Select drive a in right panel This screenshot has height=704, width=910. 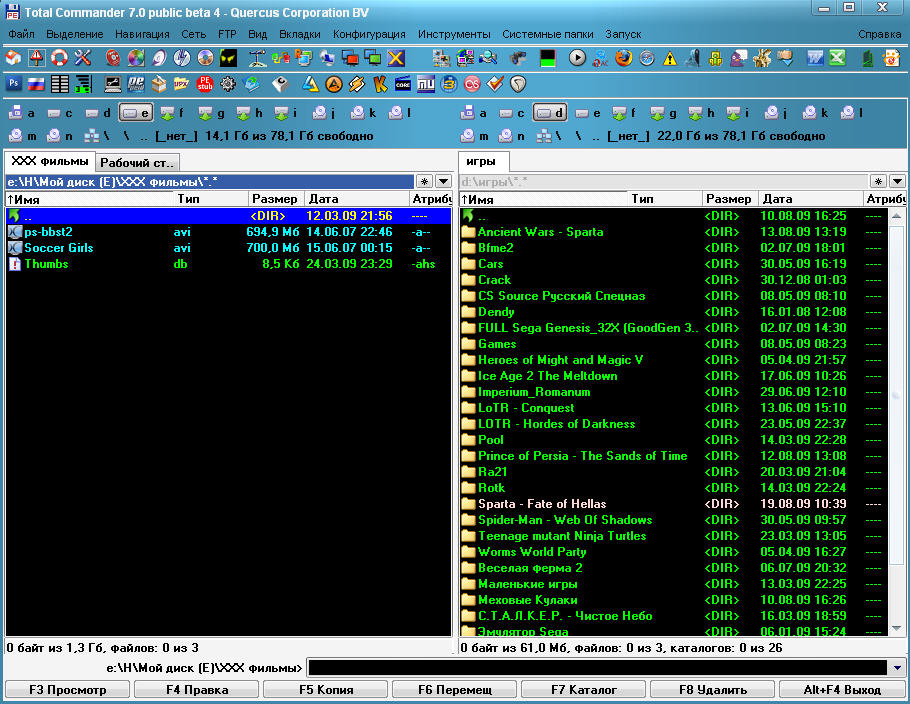474,113
